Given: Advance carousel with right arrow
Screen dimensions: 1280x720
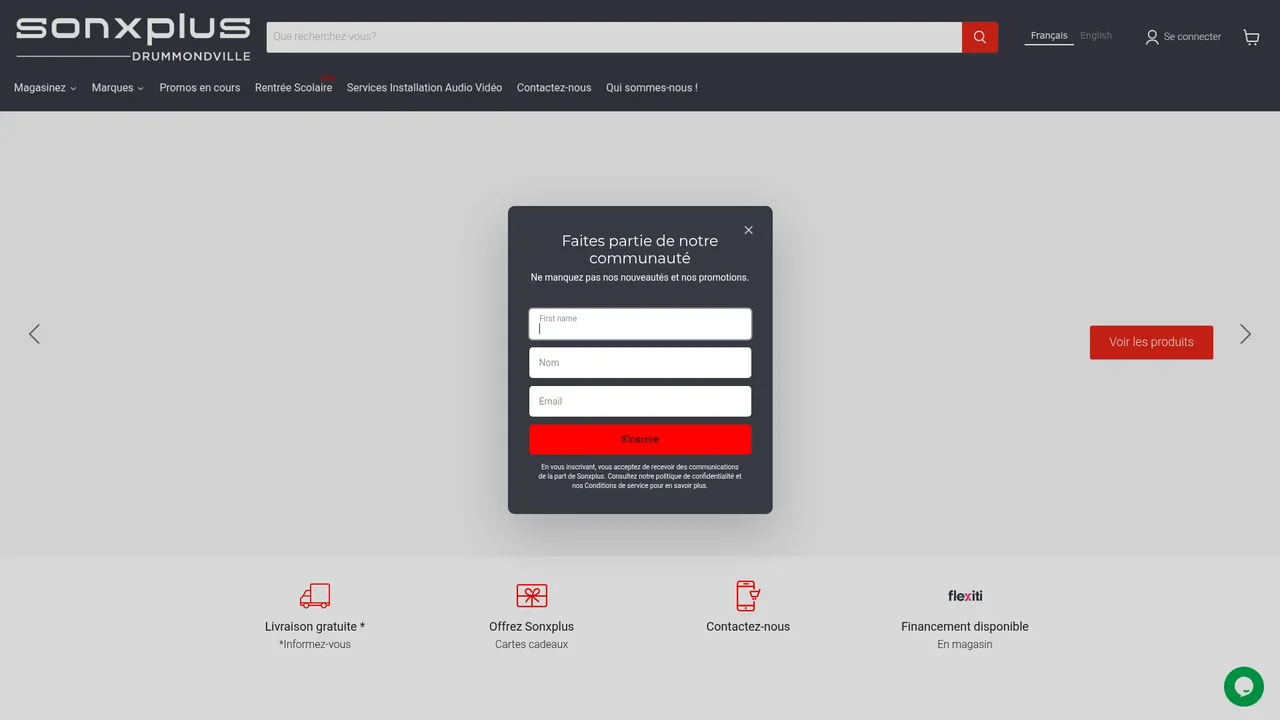Looking at the screenshot, I should tap(1245, 334).
